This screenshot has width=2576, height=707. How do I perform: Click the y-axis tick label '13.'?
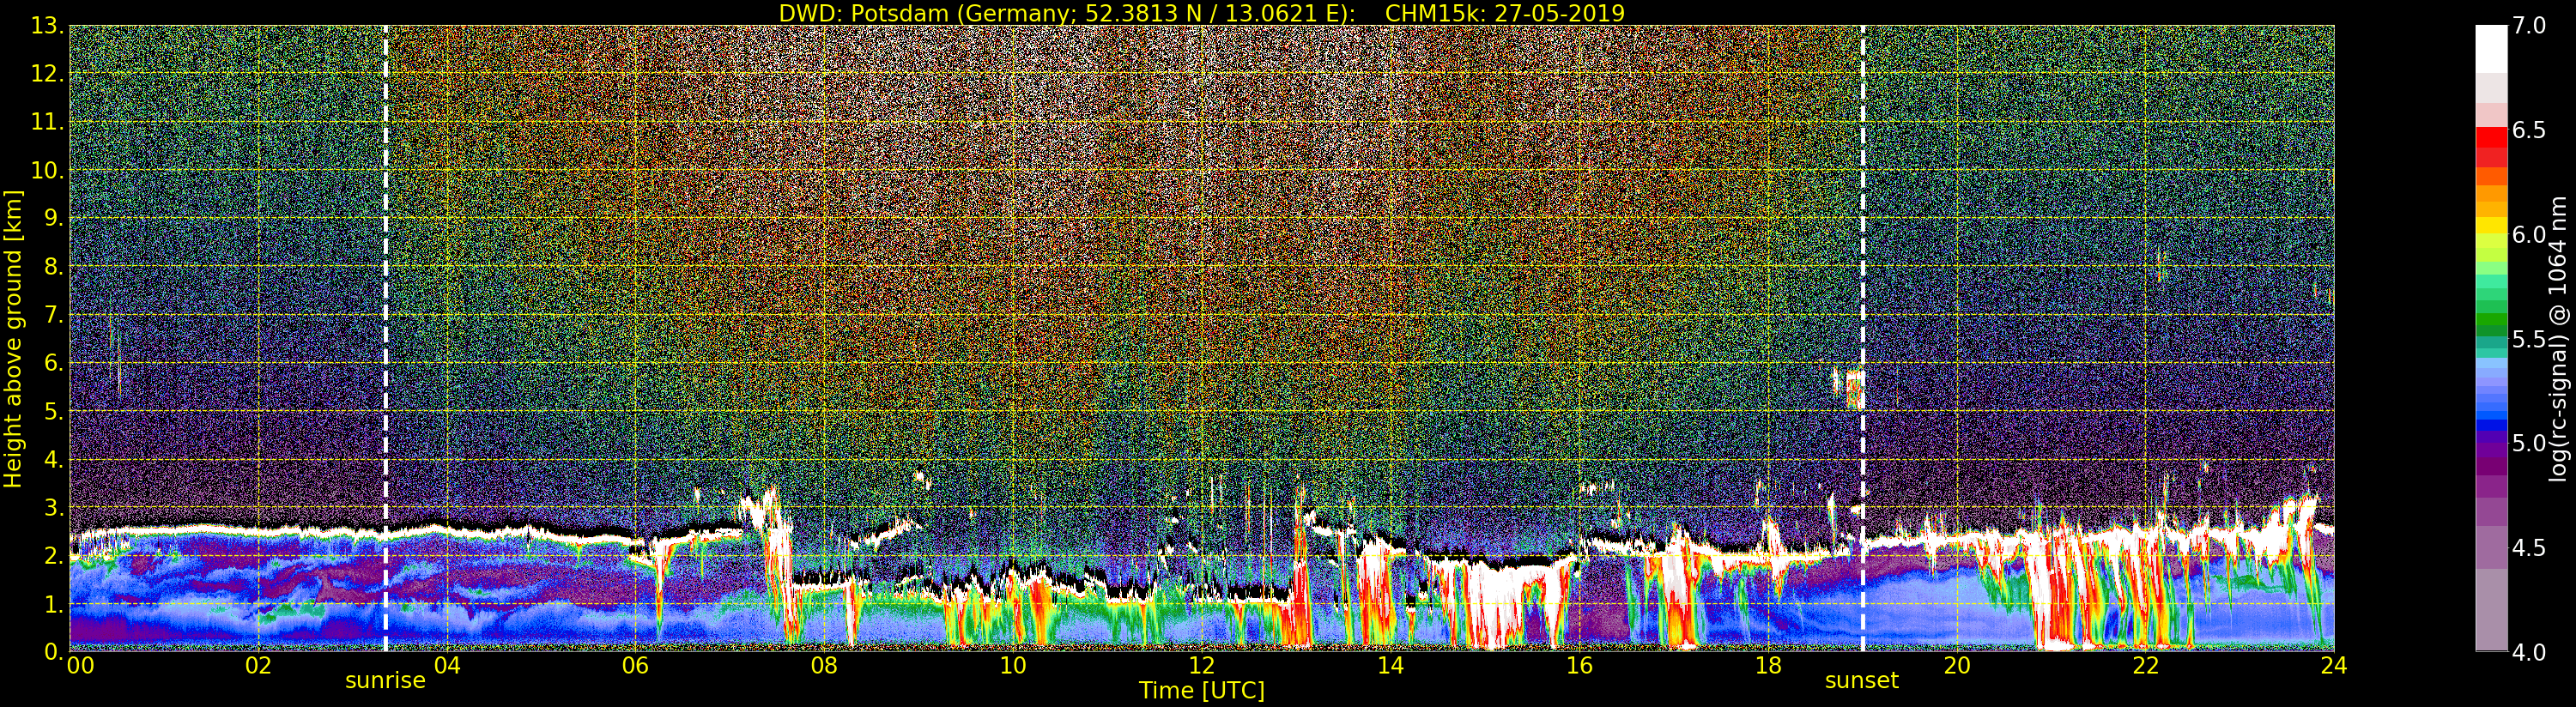click(47, 26)
